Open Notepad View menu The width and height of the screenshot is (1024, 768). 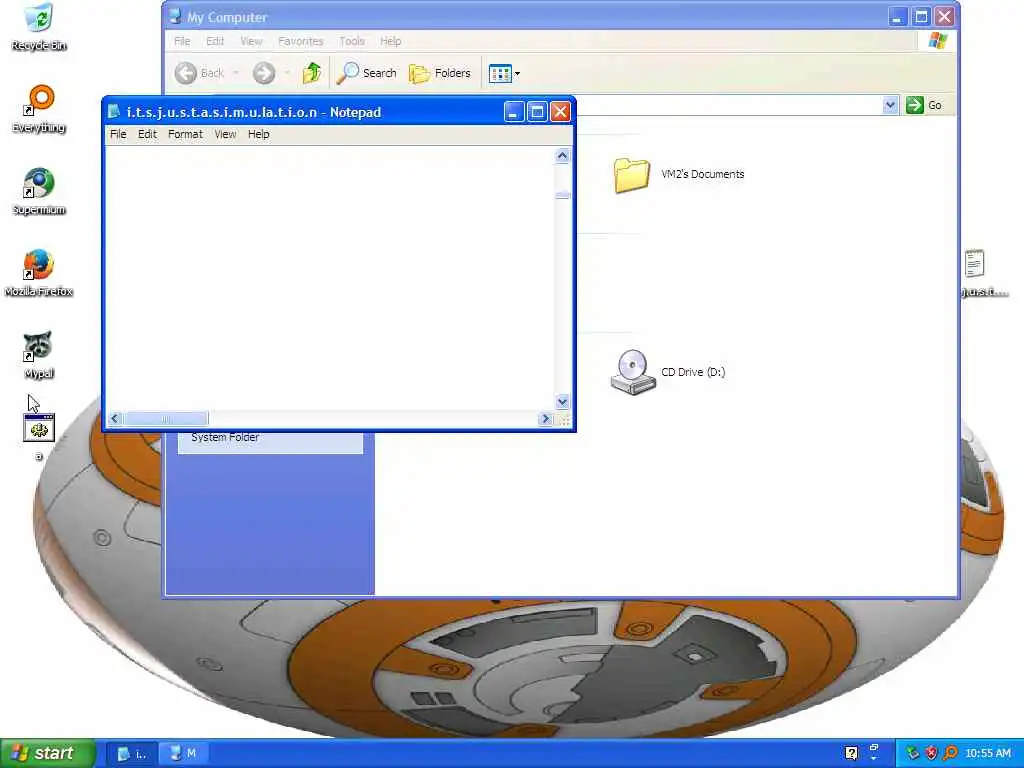click(225, 134)
